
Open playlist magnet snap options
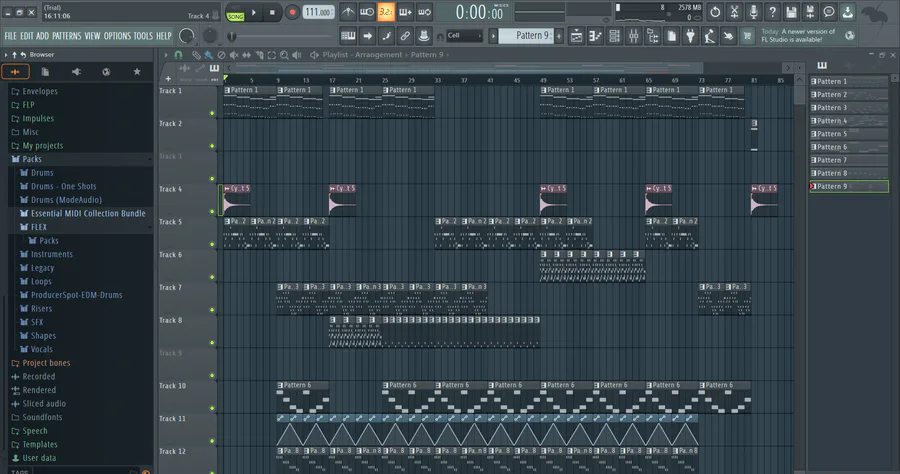click(x=179, y=55)
